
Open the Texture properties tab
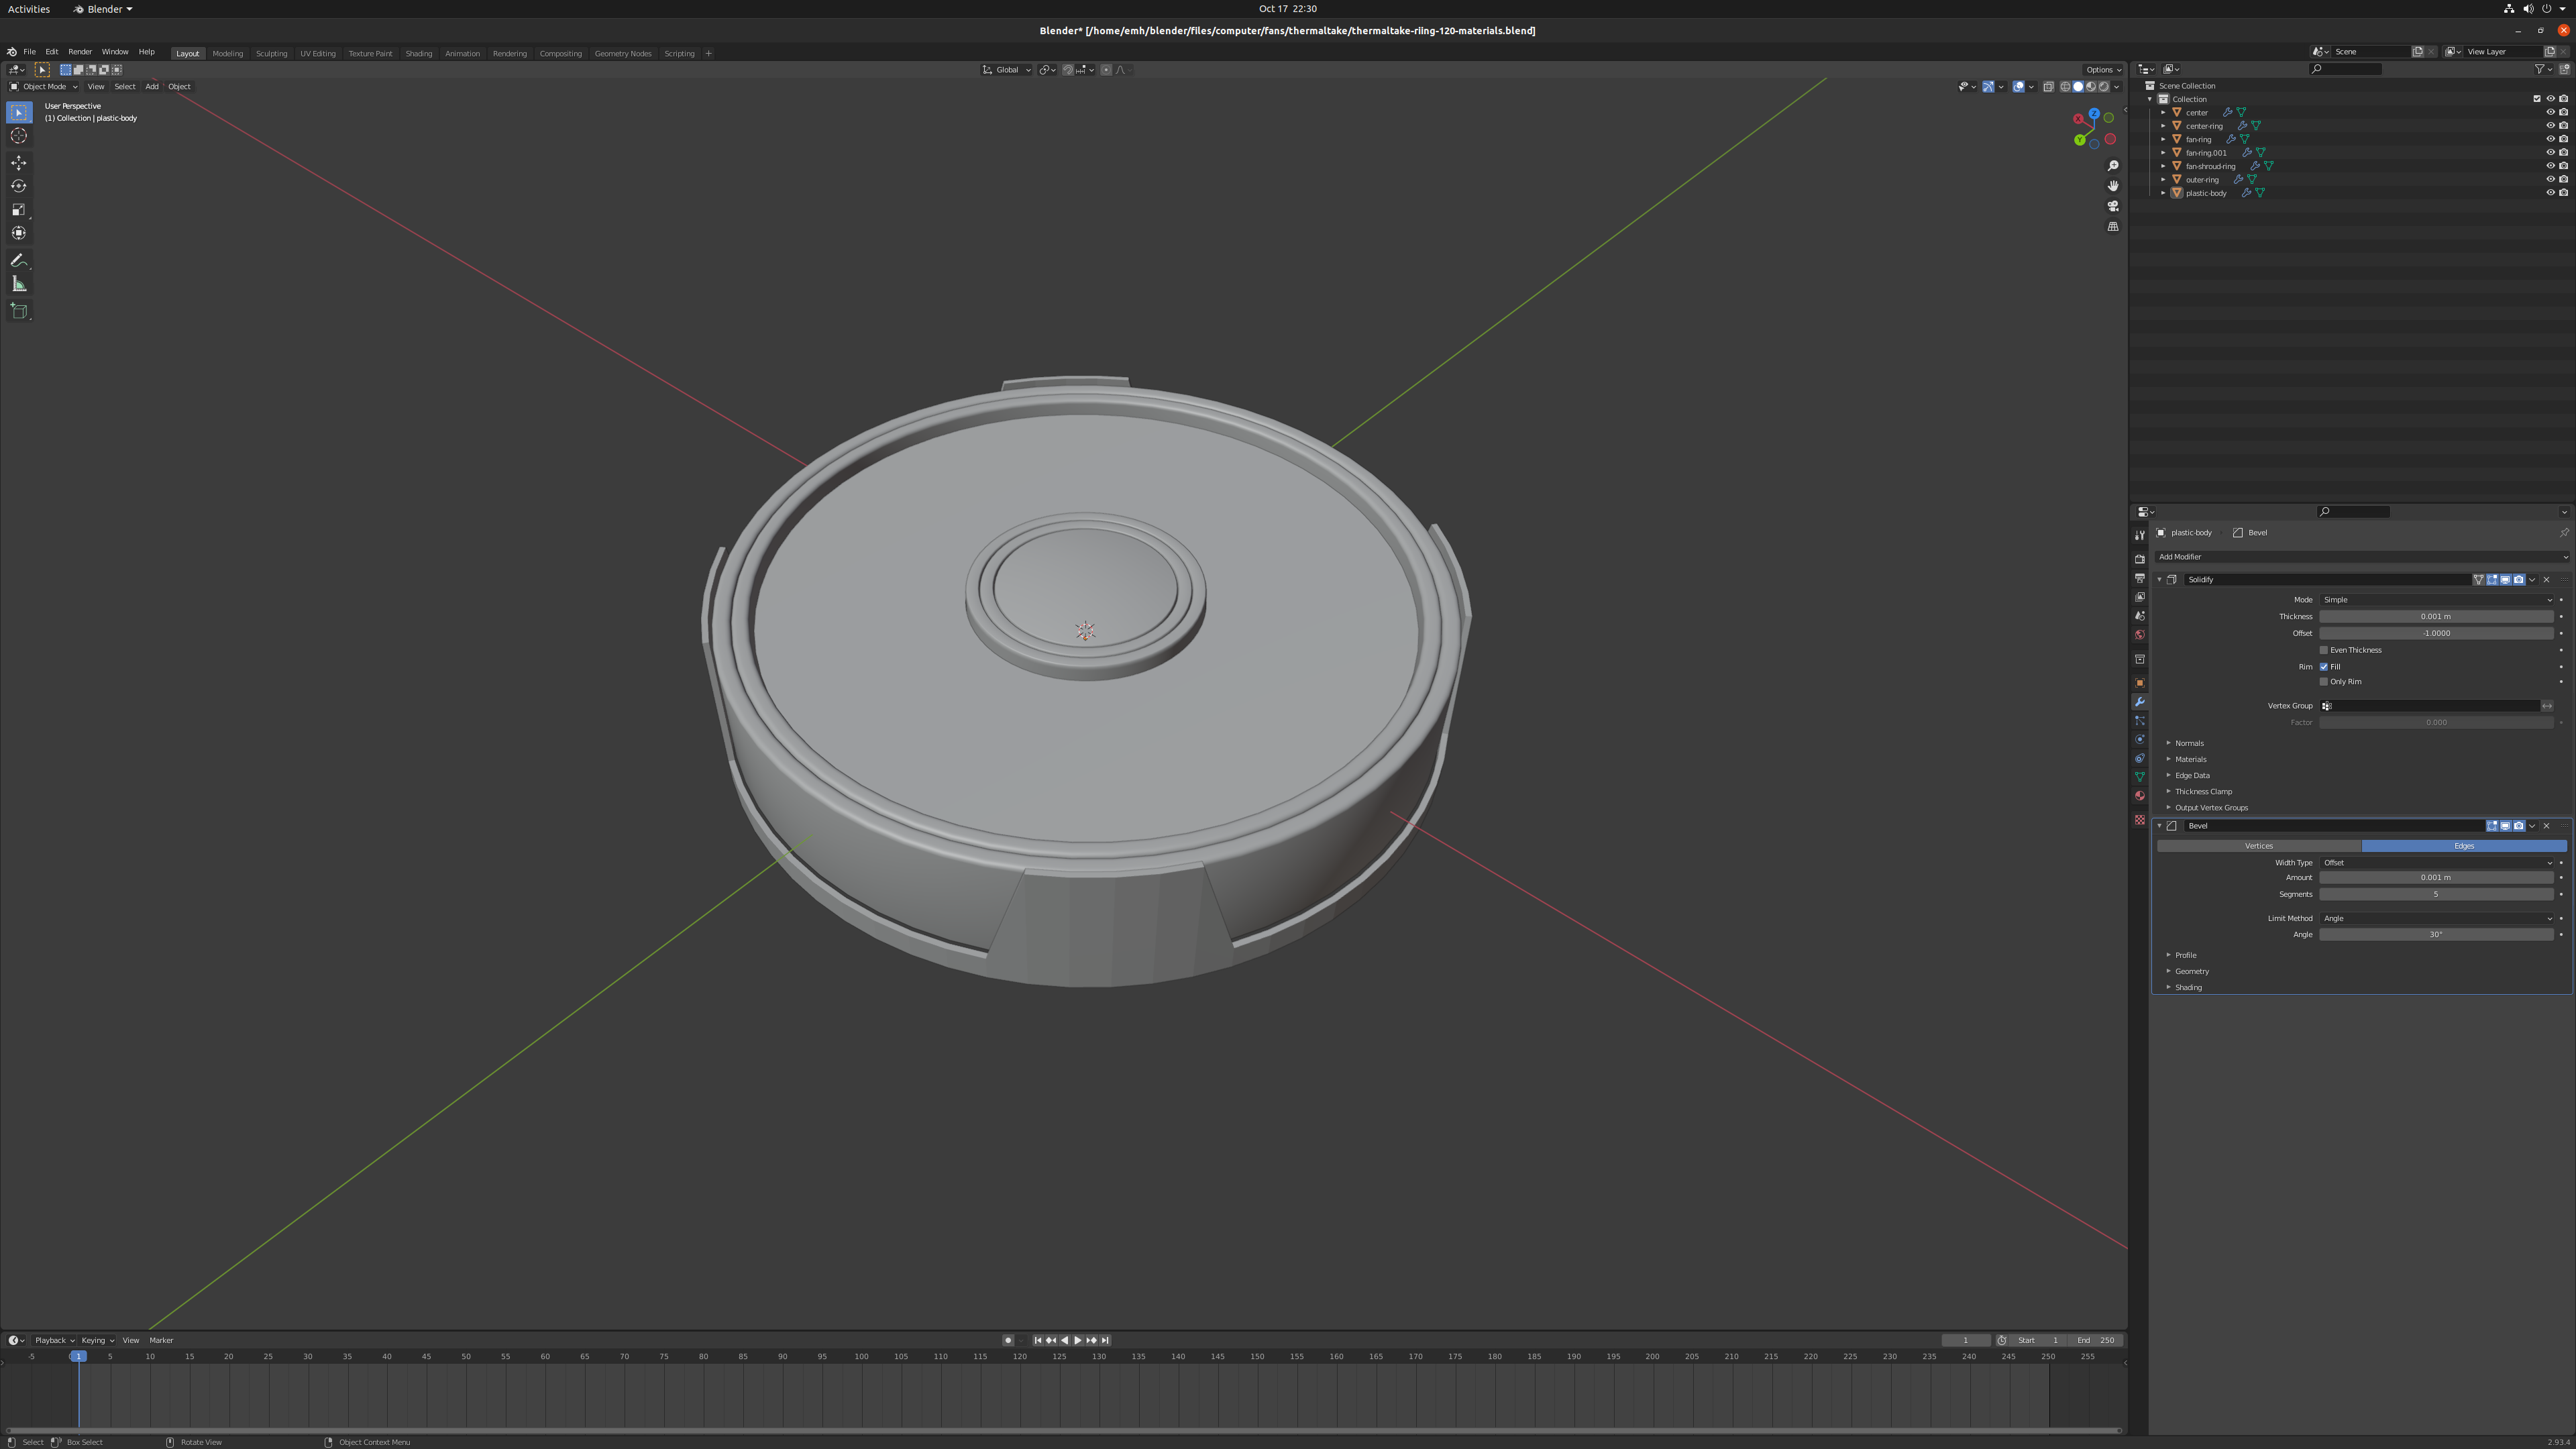tap(2140, 820)
